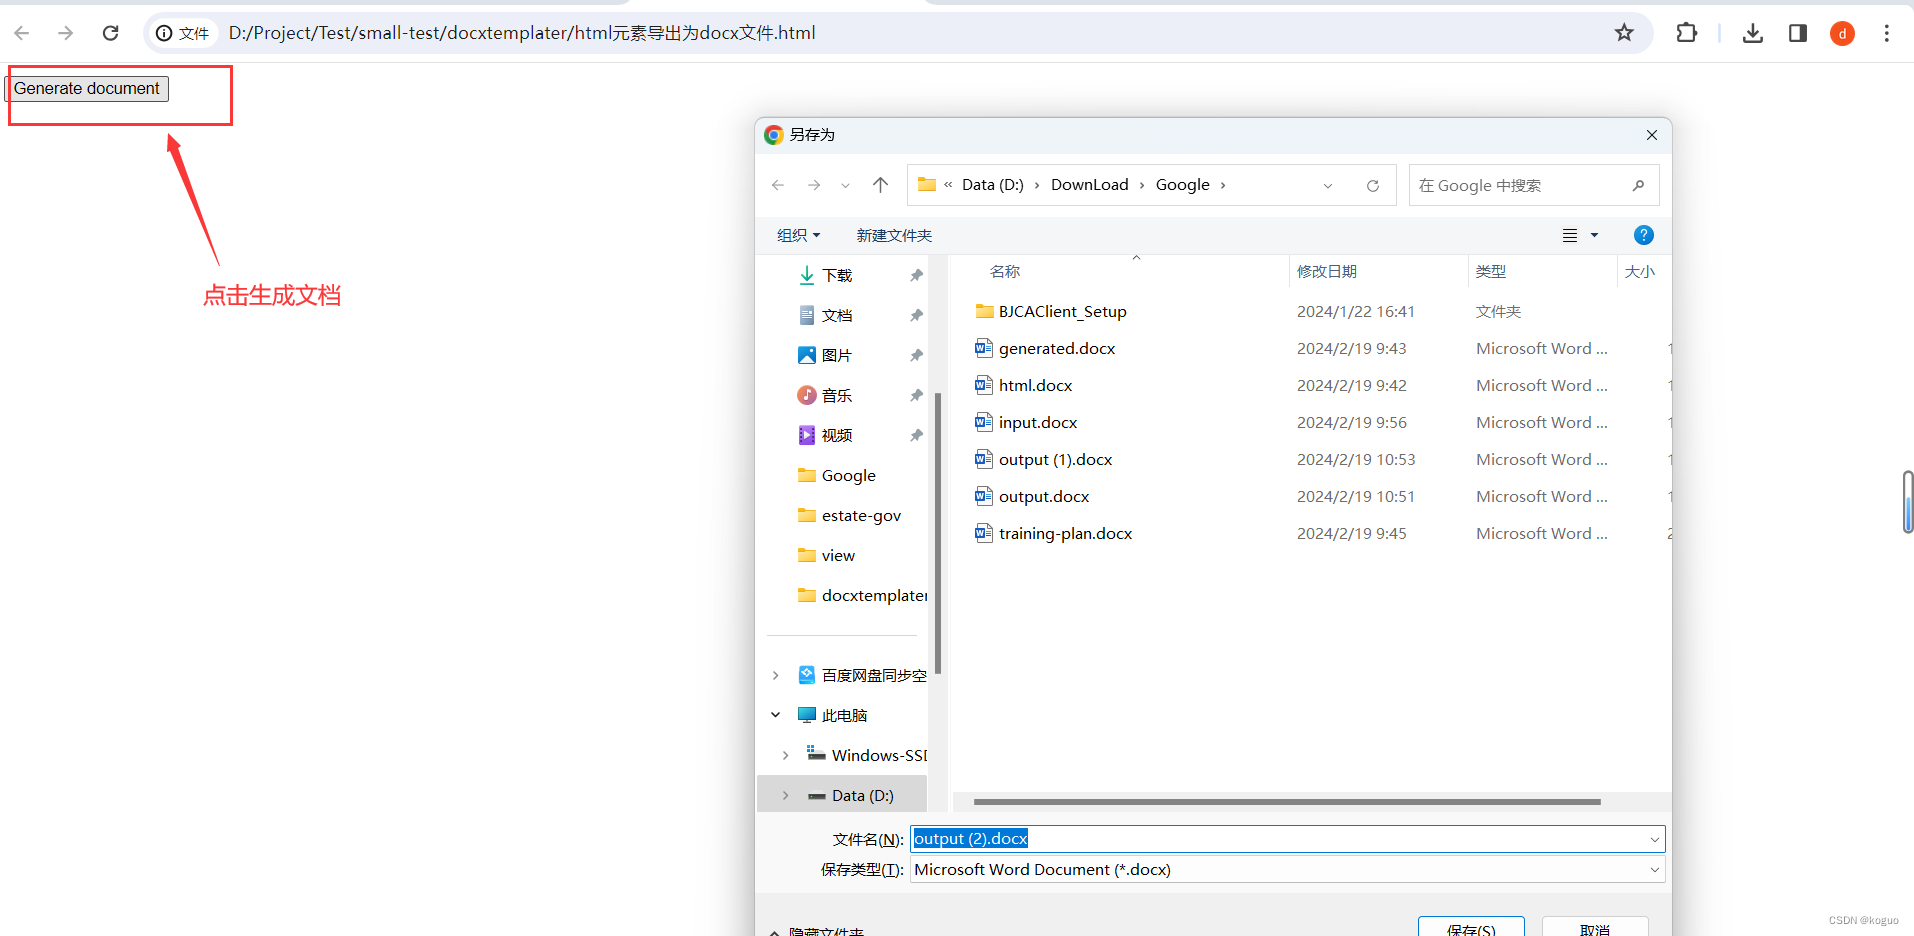
Task: Click the bookmark star in the address bar
Action: (1625, 33)
